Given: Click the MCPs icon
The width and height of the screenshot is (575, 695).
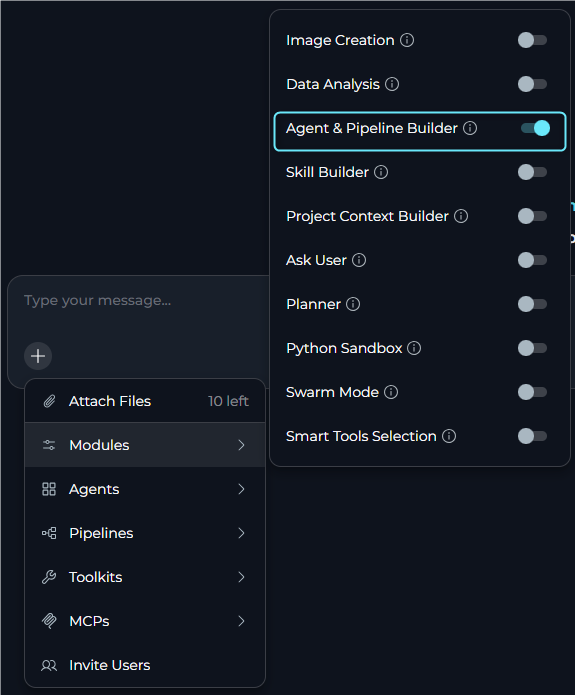Looking at the screenshot, I should [x=49, y=621].
